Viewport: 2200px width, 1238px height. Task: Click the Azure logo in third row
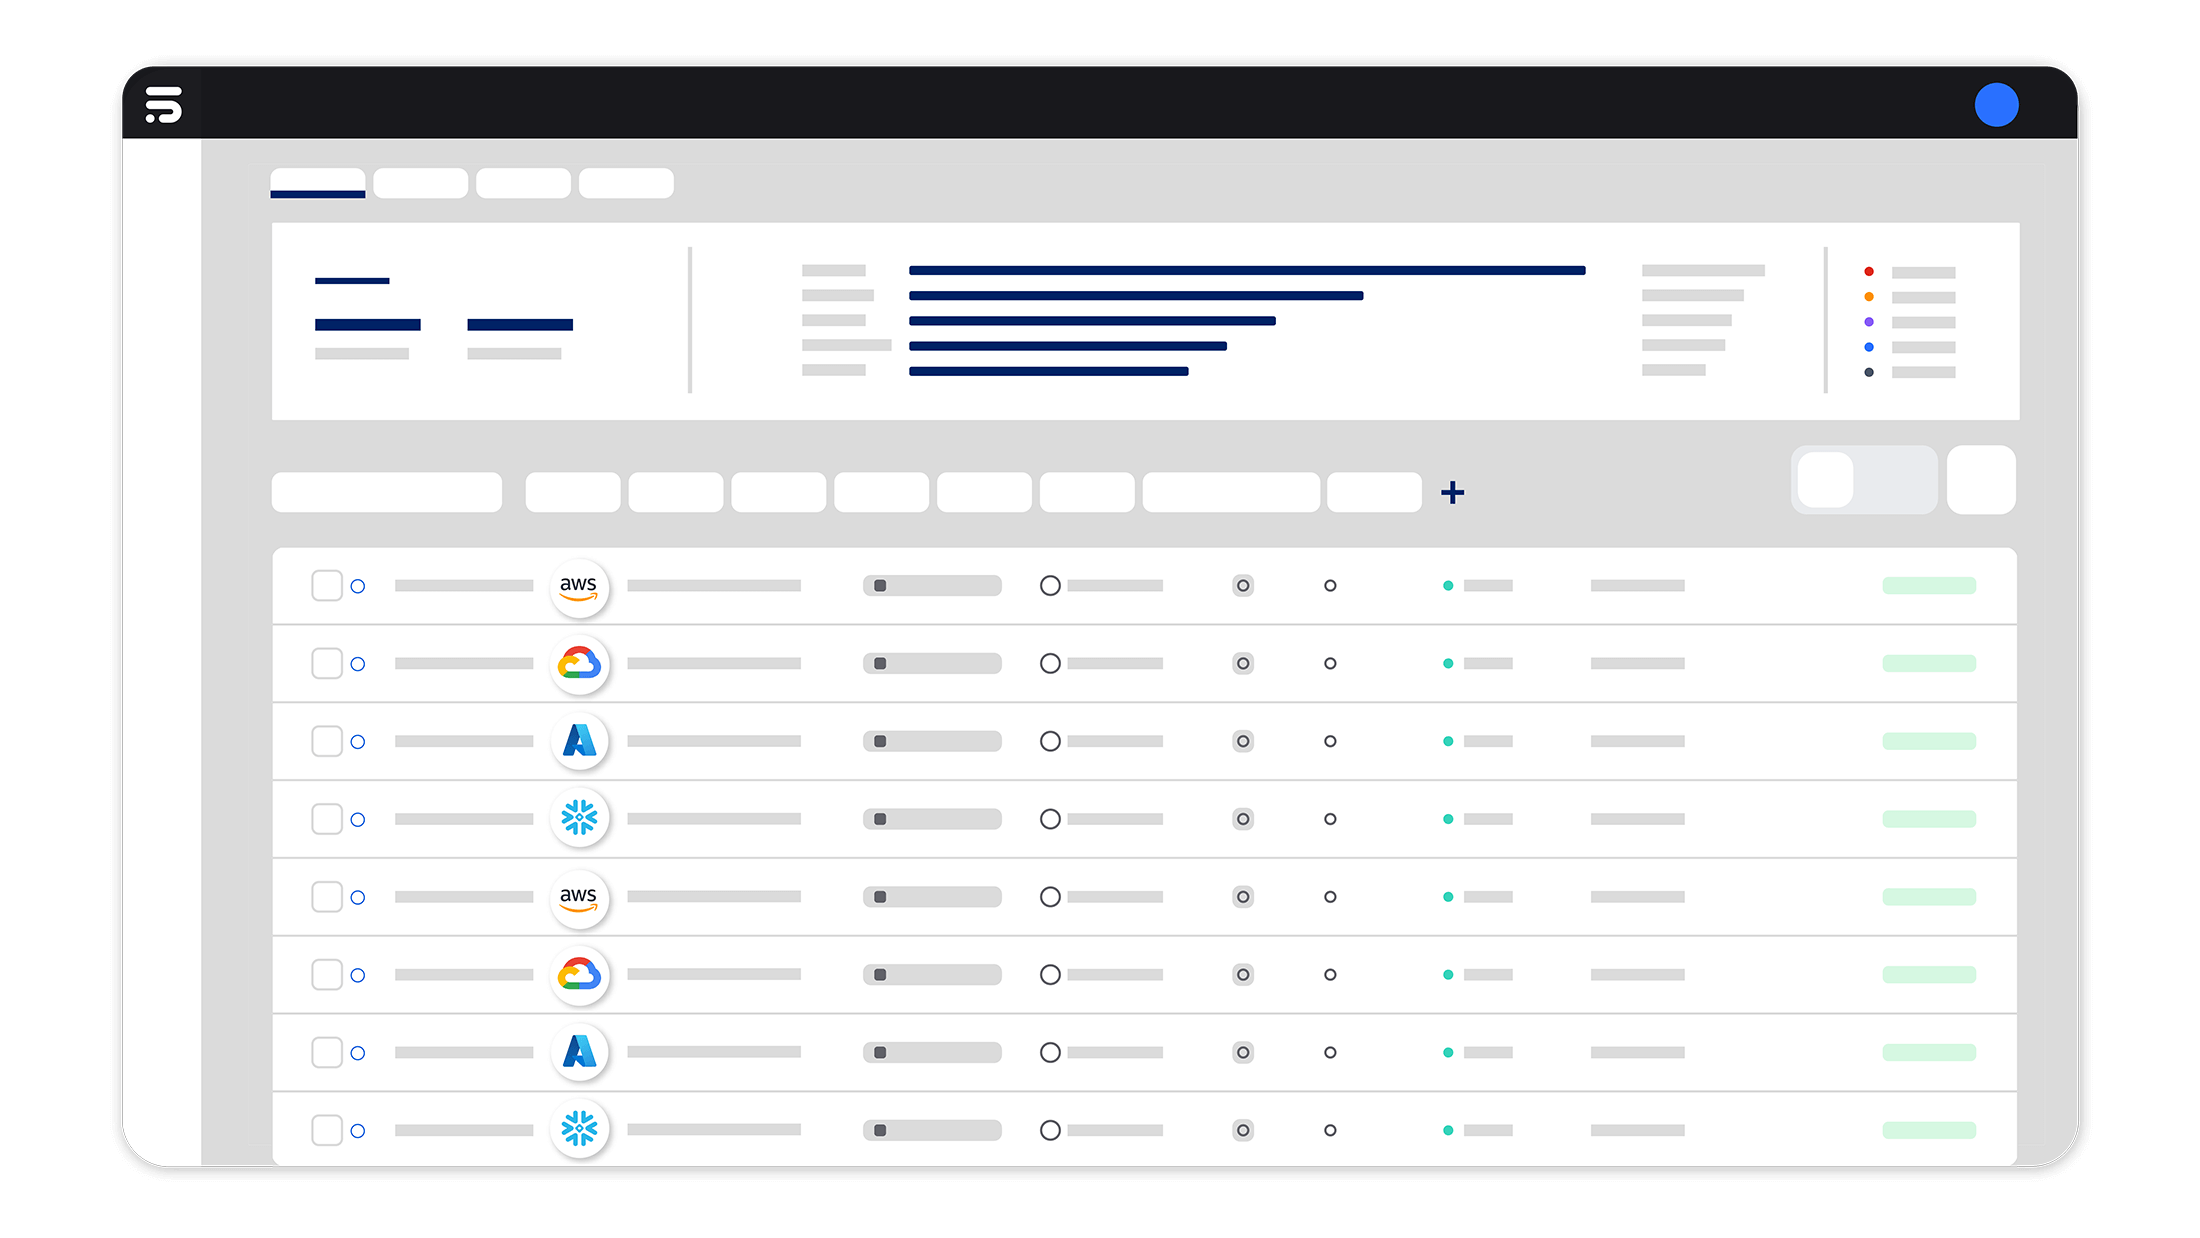(x=579, y=741)
